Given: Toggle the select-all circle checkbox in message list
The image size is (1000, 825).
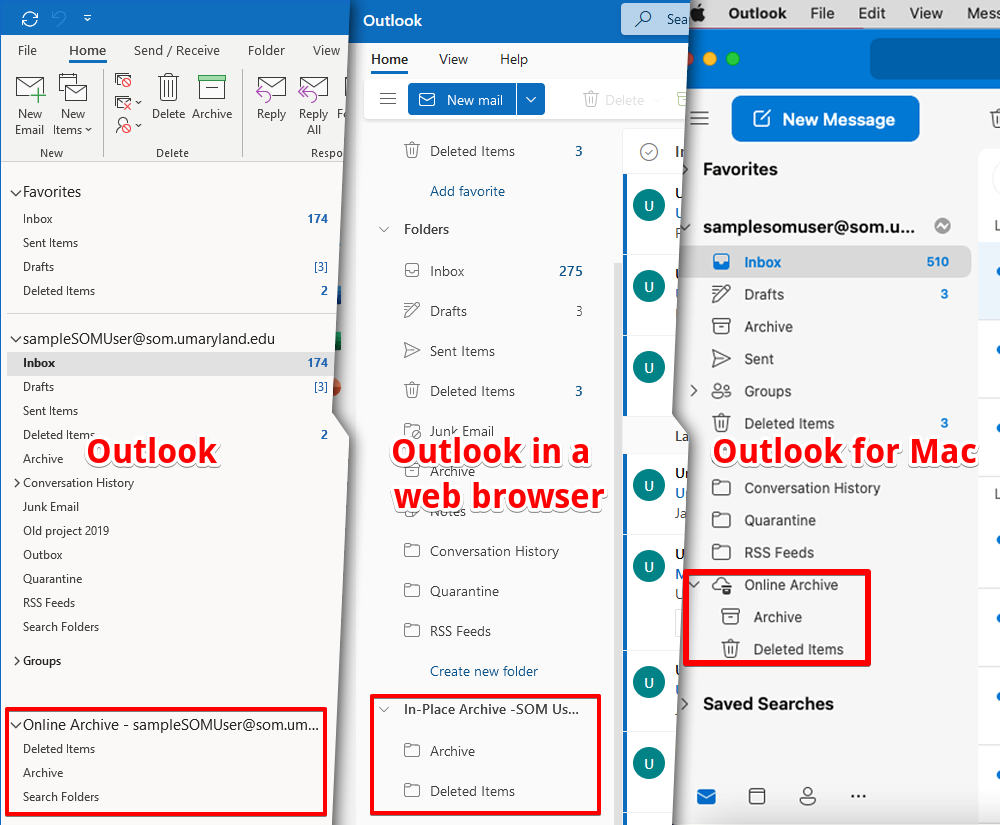Looking at the screenshot, I should pos(649,152).
